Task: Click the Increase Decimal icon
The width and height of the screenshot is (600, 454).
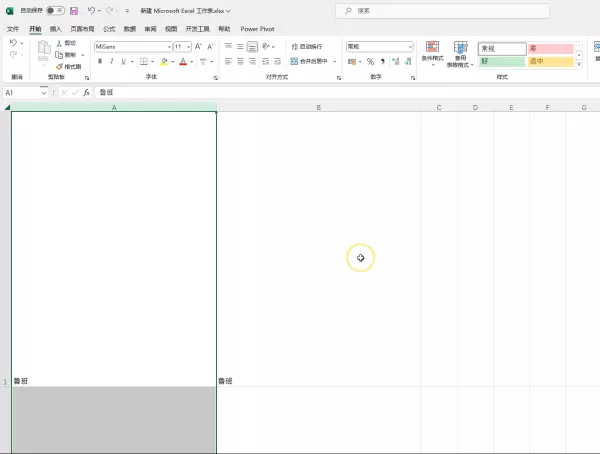Action: 396,62
